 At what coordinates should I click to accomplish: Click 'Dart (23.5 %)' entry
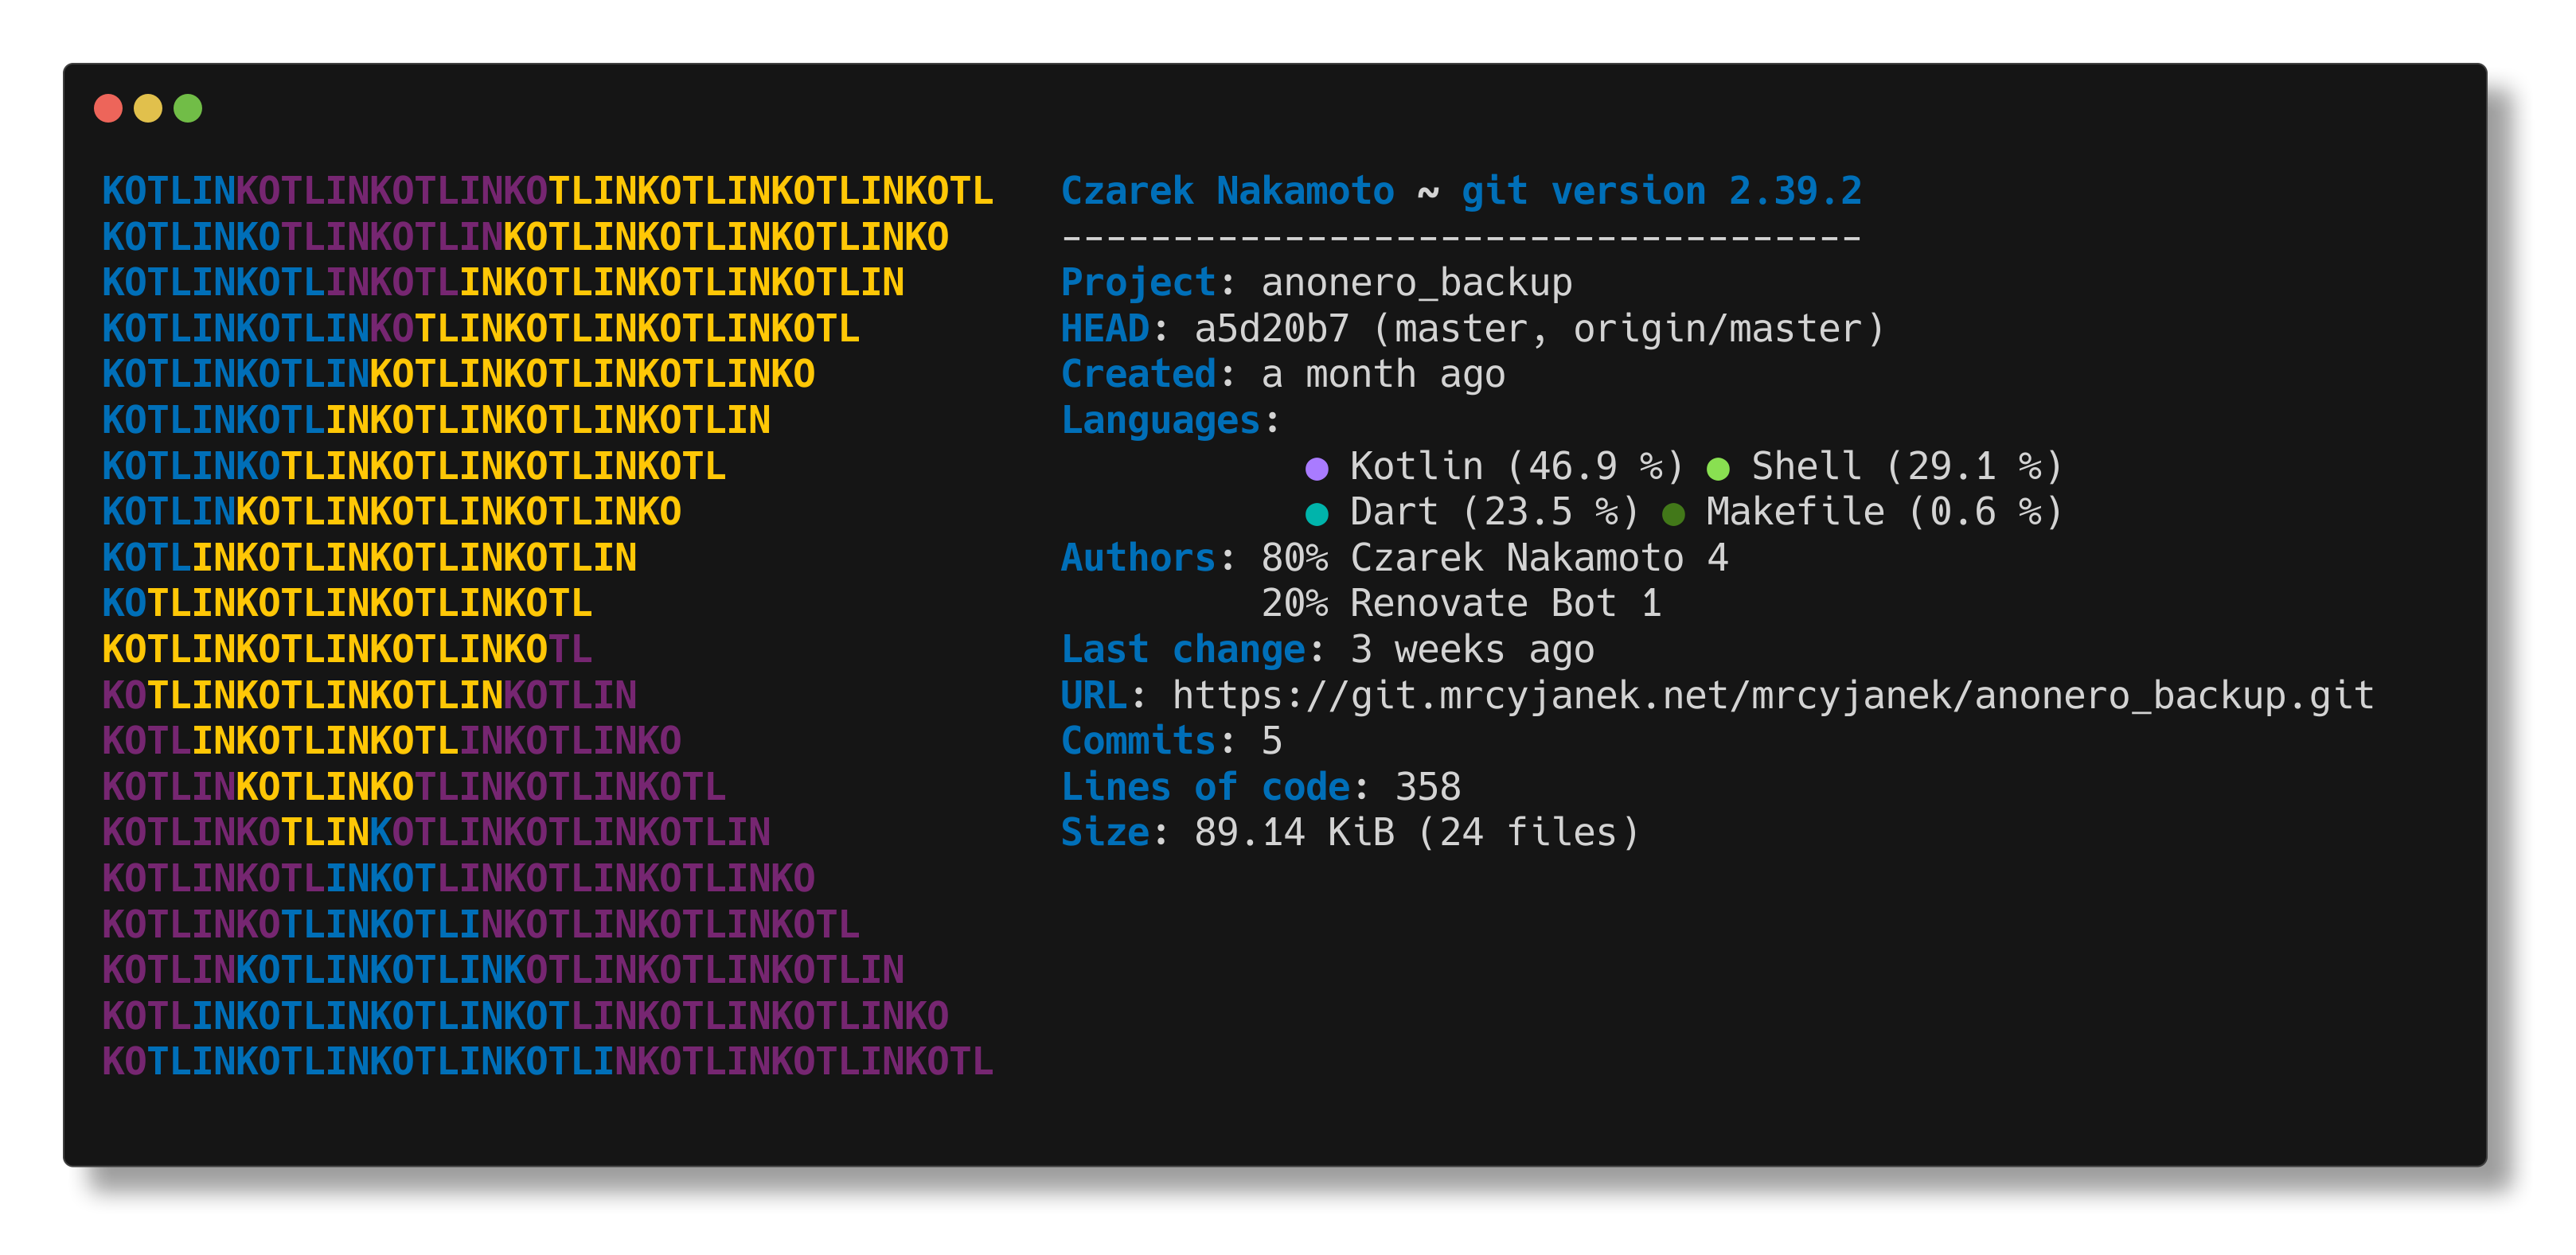(1495, 512)
